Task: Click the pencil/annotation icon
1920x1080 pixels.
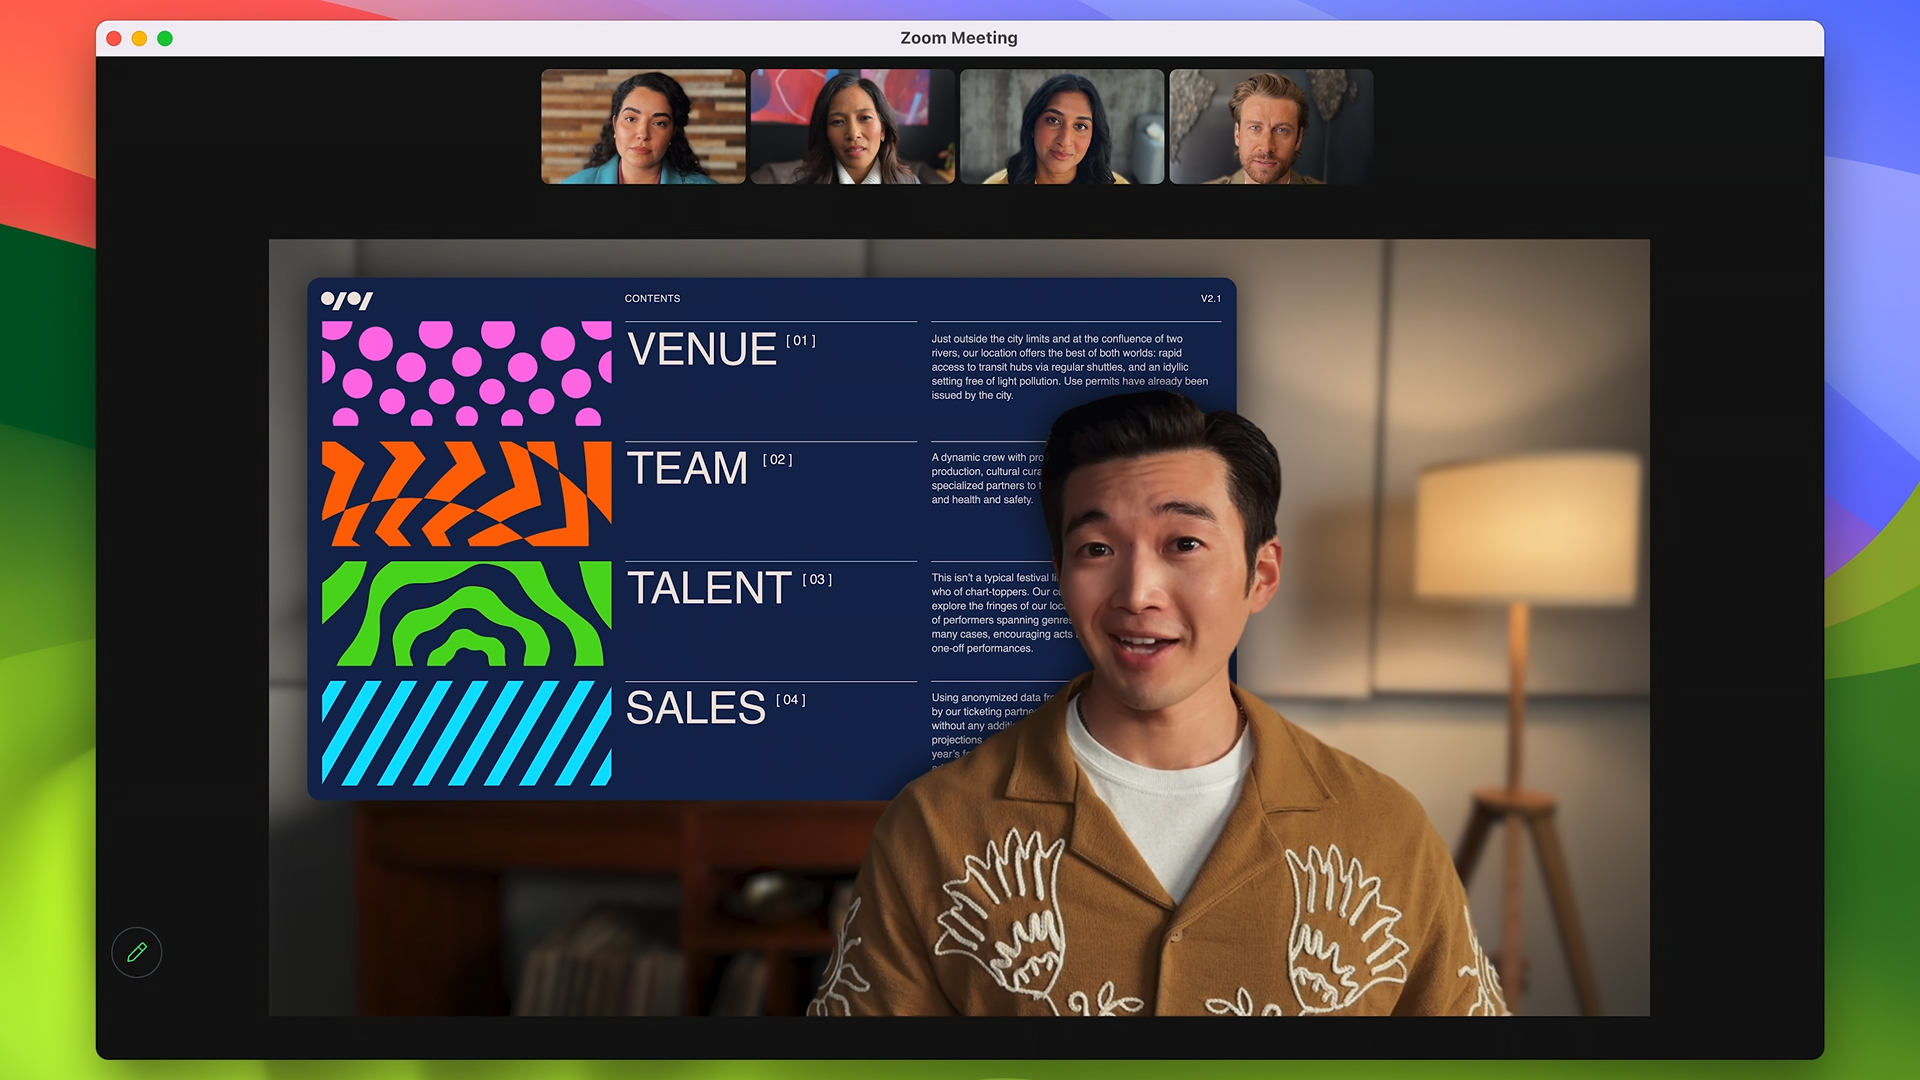Action: click(136, 951)
